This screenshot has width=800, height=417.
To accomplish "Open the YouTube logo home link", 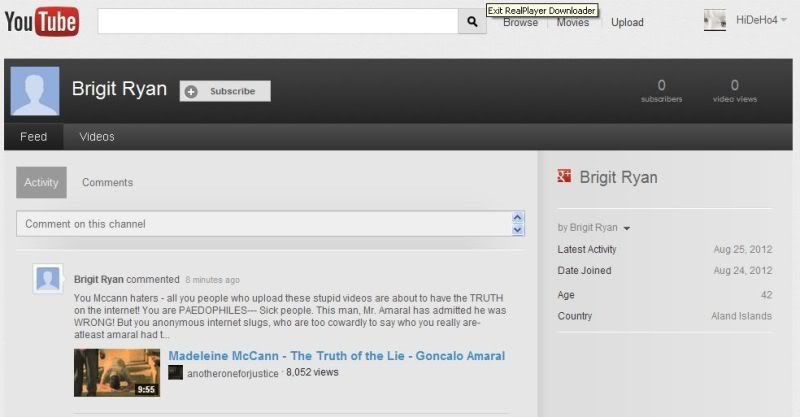I will (x=42, y=22).
